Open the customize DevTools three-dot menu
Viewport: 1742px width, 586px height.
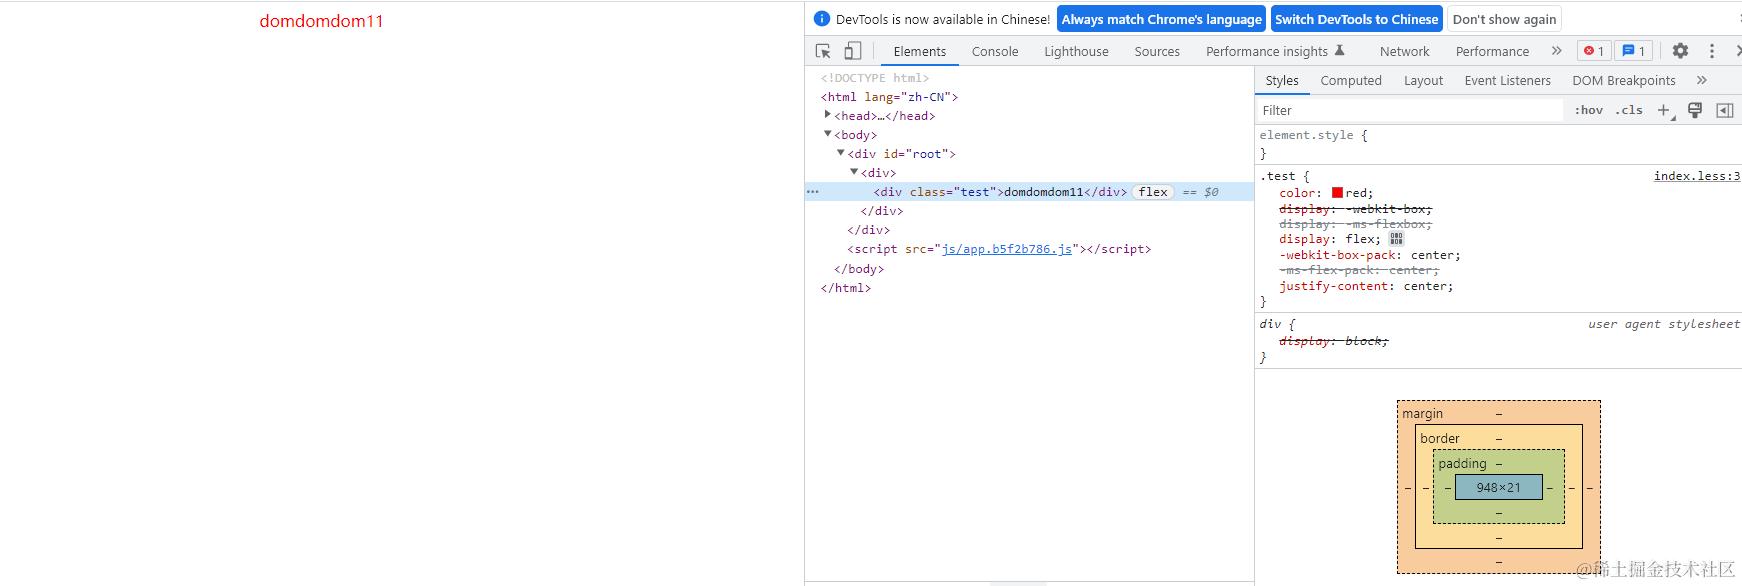coord(1712,51)
